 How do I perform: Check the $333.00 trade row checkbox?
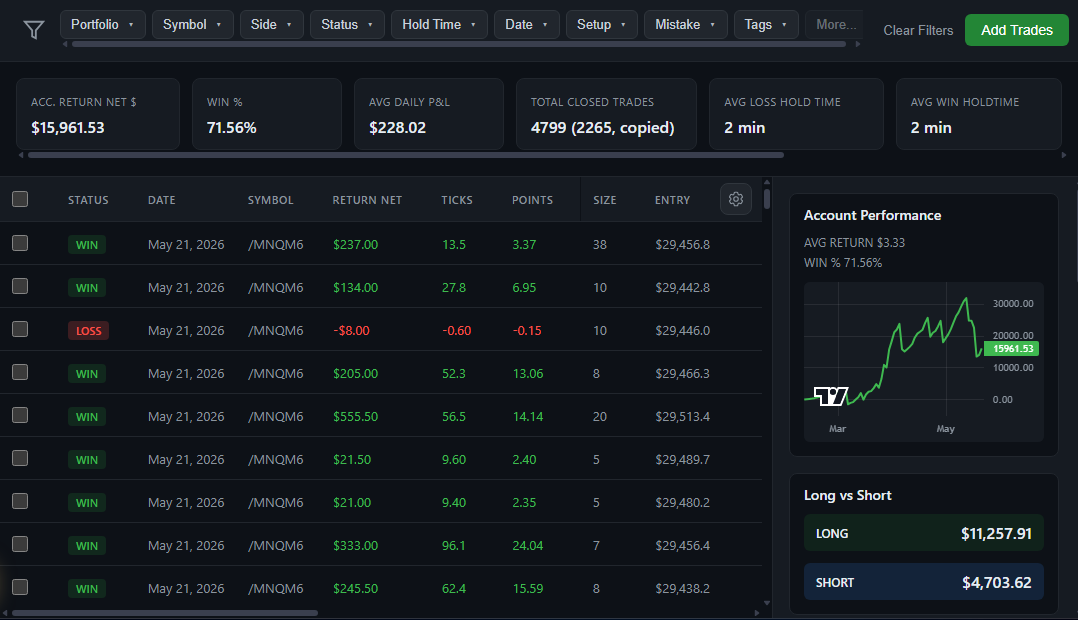click(x=20, y=544)
